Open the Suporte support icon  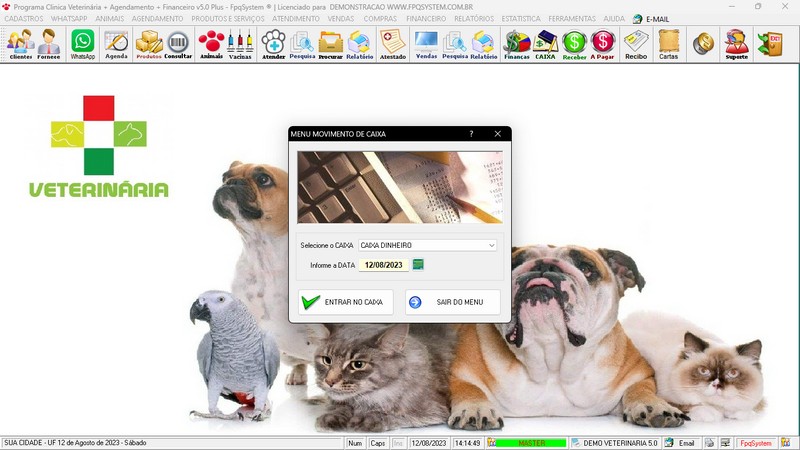[737, 44]
